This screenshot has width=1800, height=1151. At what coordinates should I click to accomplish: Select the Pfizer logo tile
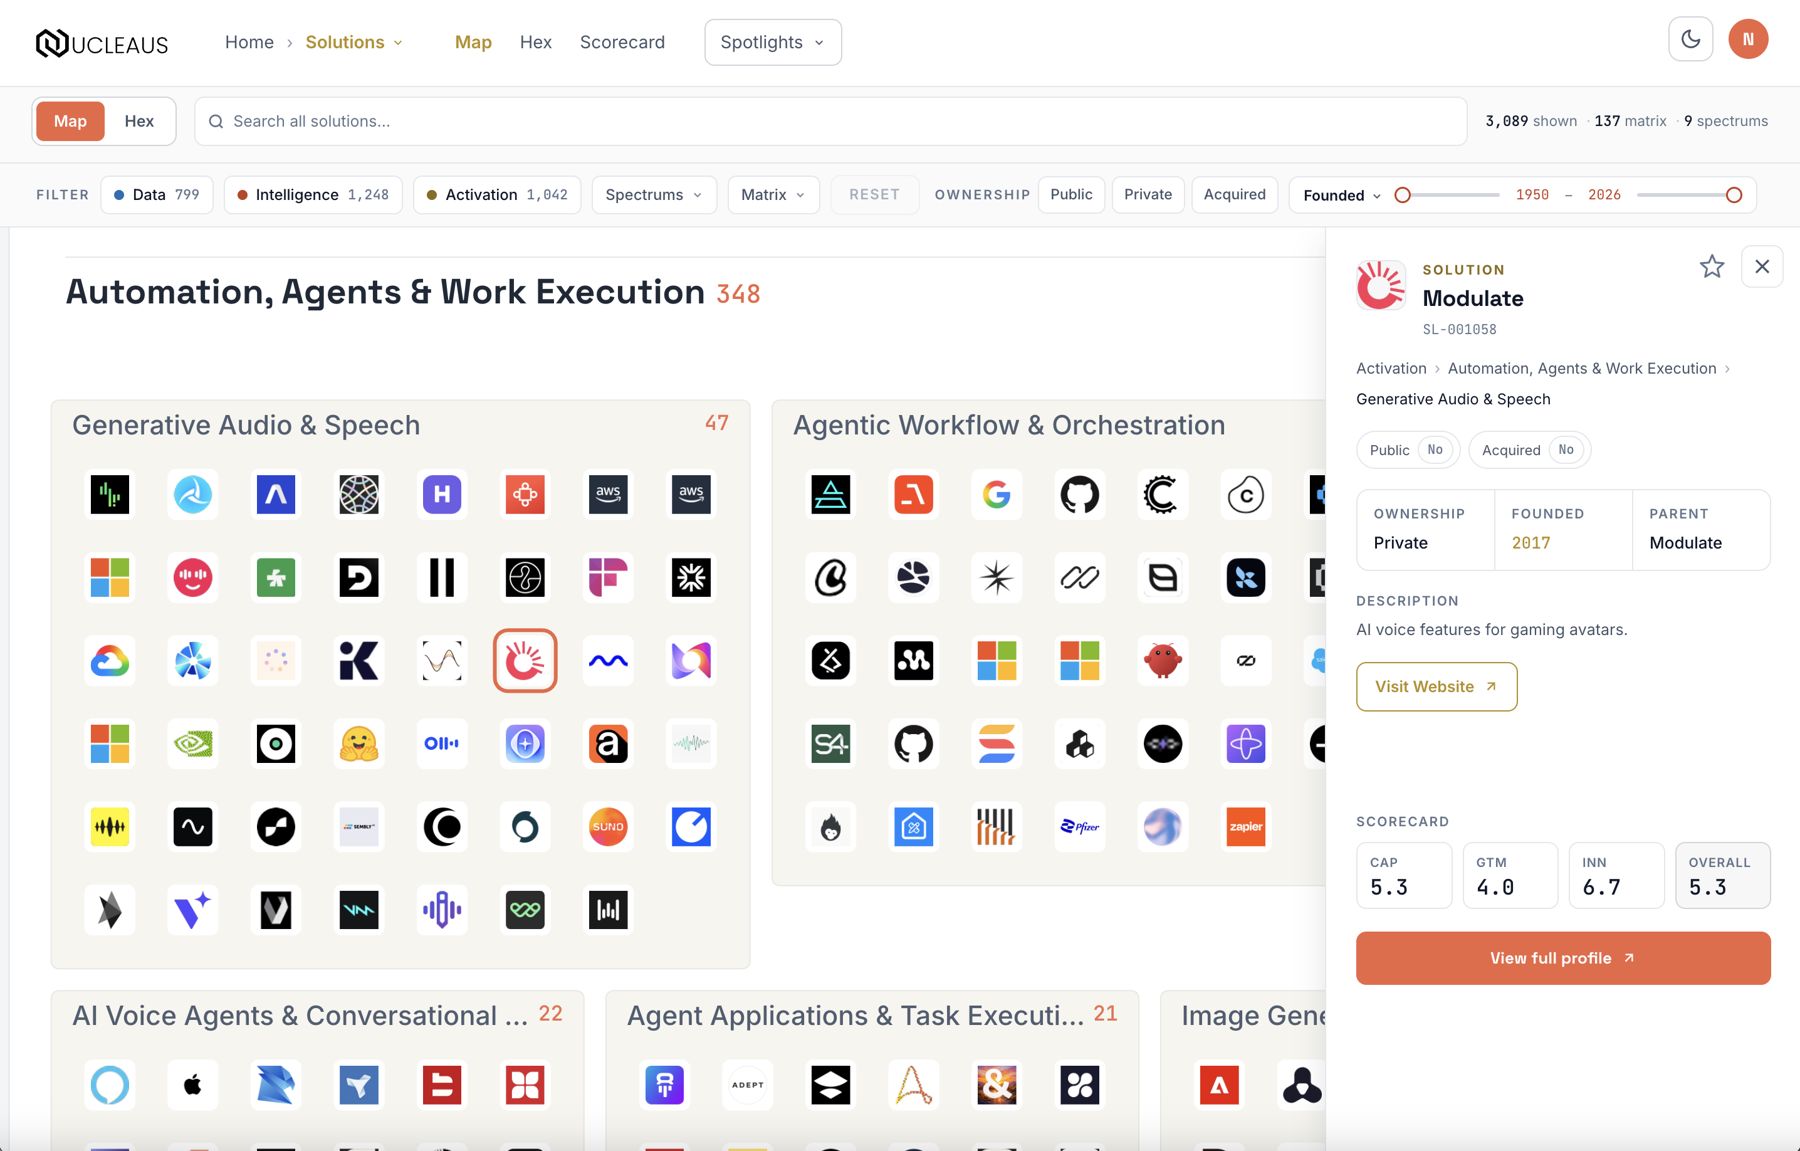point(1080,826)
